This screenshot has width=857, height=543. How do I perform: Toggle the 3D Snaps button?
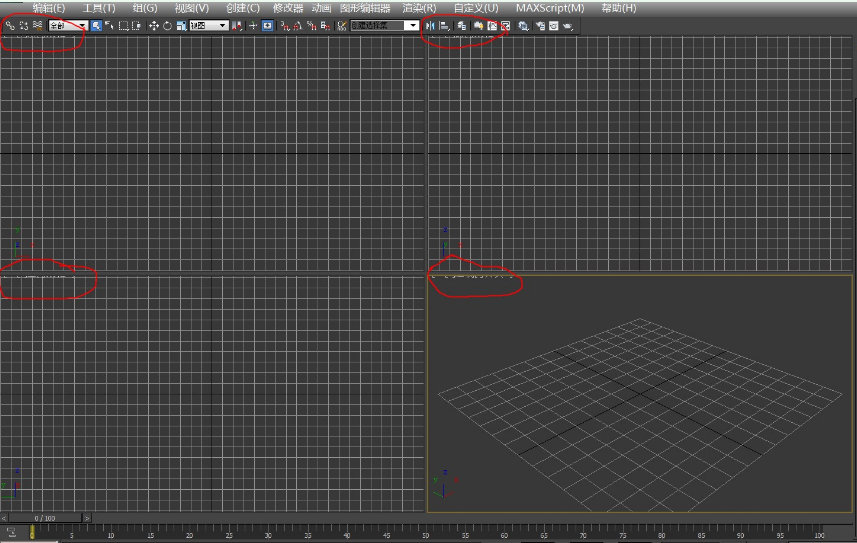285,26
